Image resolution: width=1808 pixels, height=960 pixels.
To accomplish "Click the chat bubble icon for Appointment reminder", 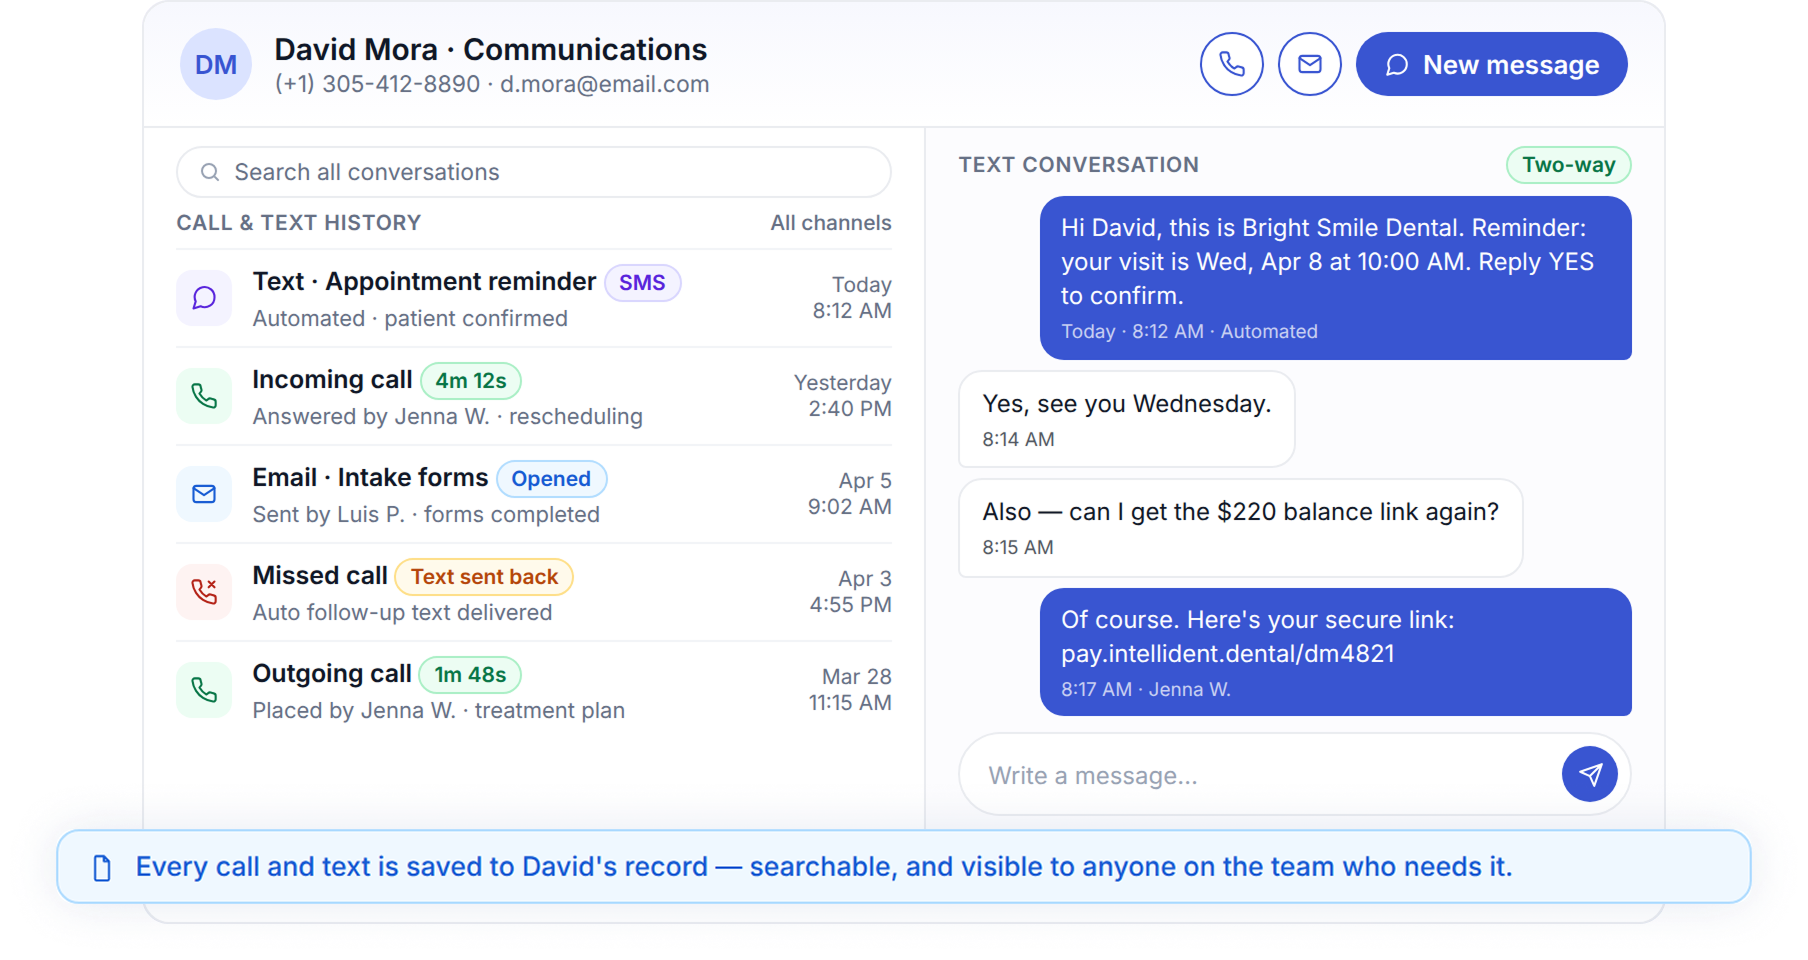I will 204,298.
